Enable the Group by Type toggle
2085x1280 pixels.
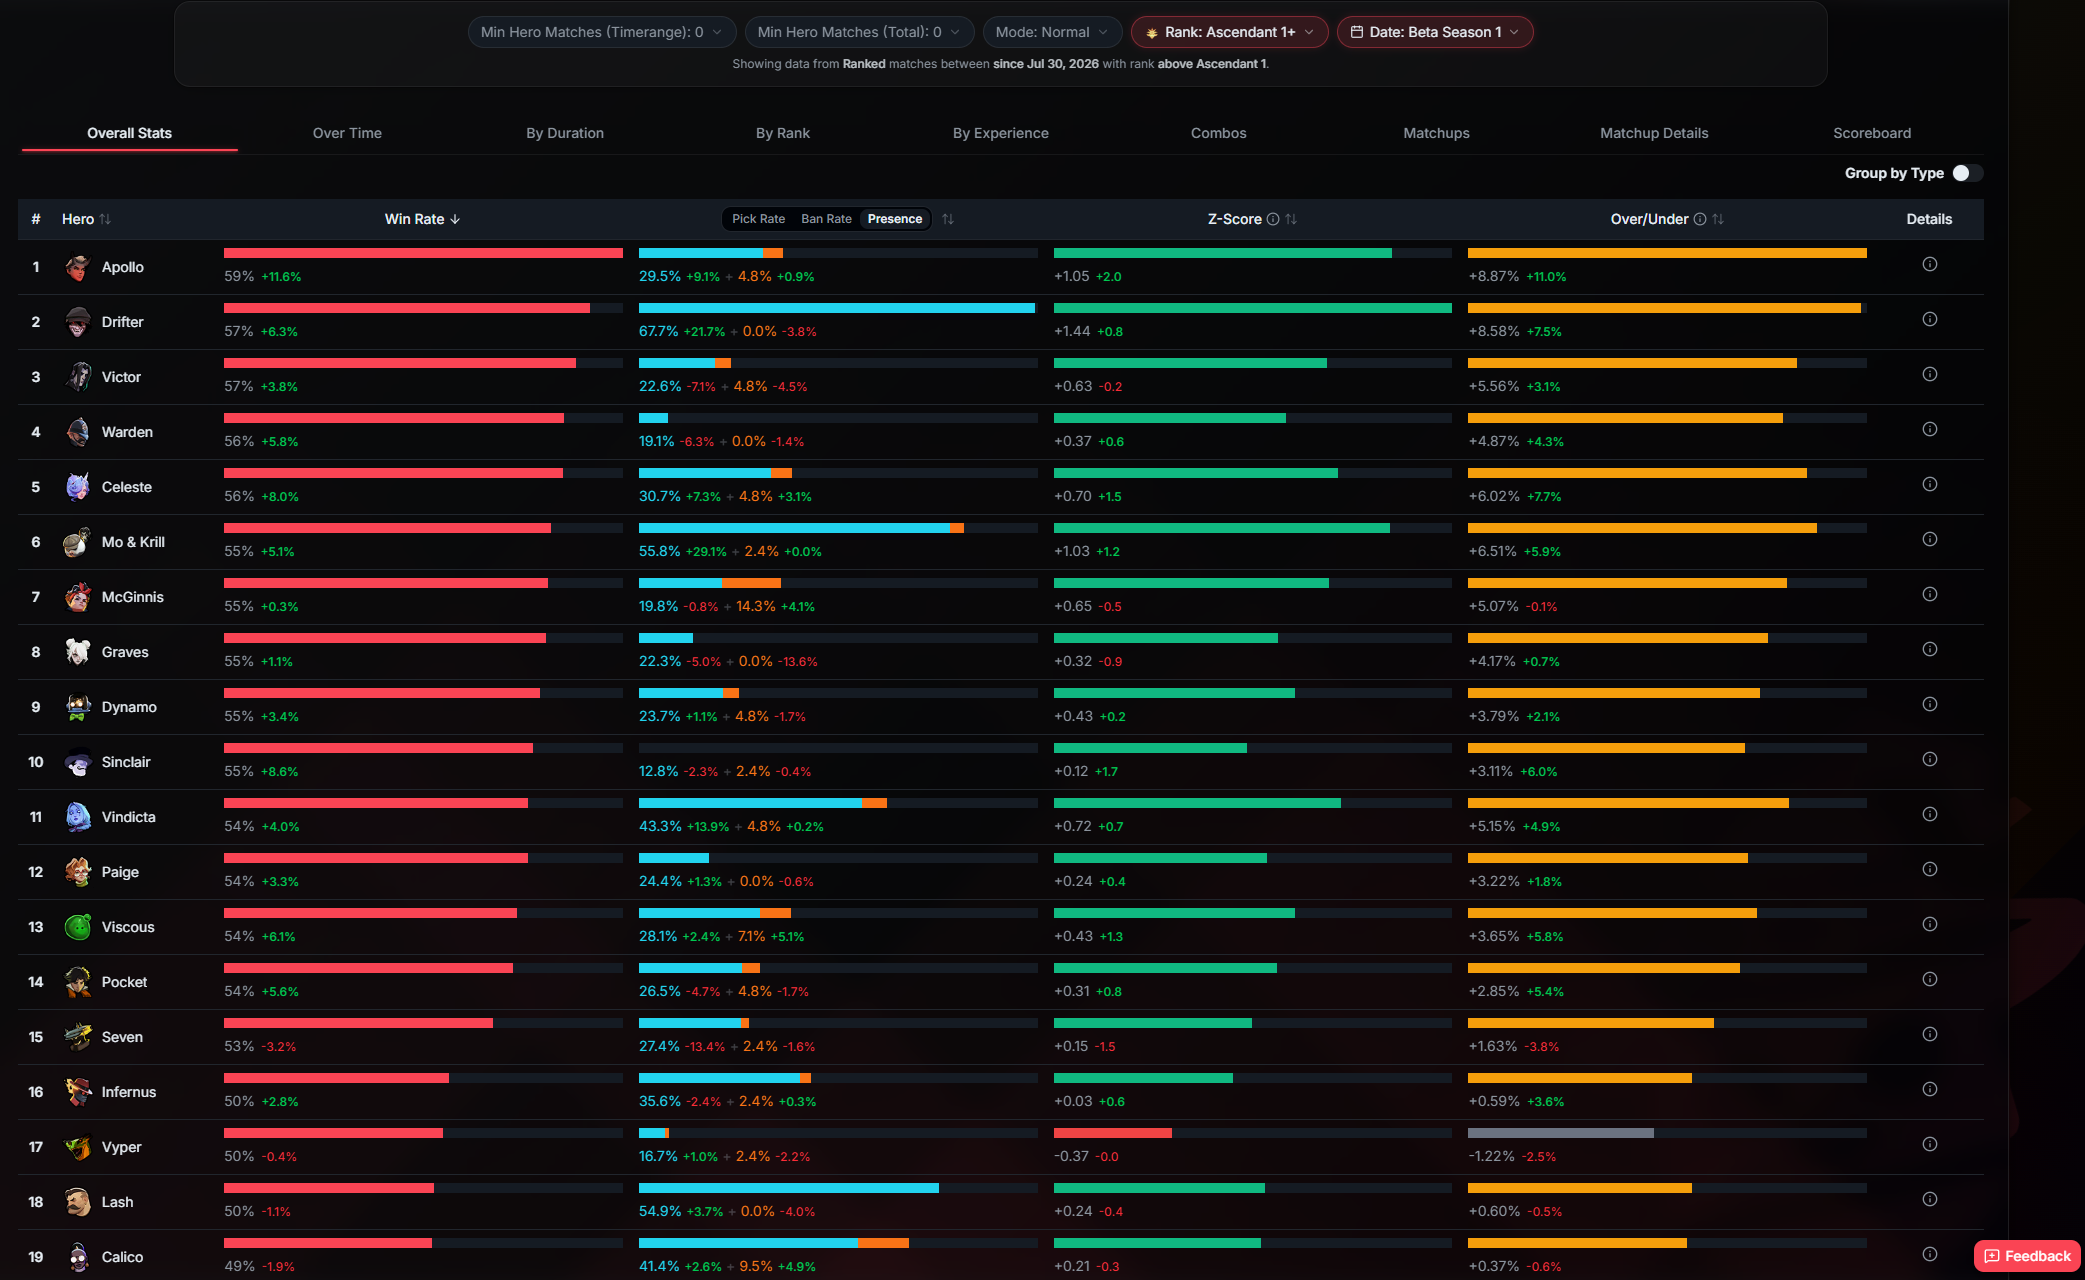1967,173
